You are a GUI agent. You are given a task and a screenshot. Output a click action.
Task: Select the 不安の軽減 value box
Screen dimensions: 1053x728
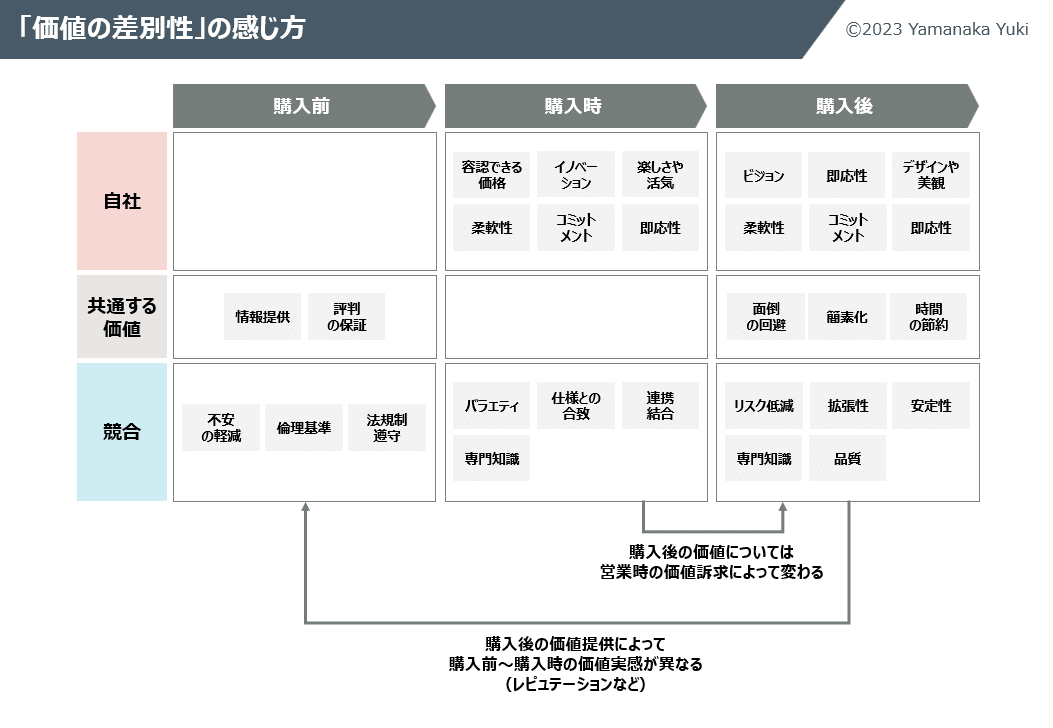click(x=221, y=427)
